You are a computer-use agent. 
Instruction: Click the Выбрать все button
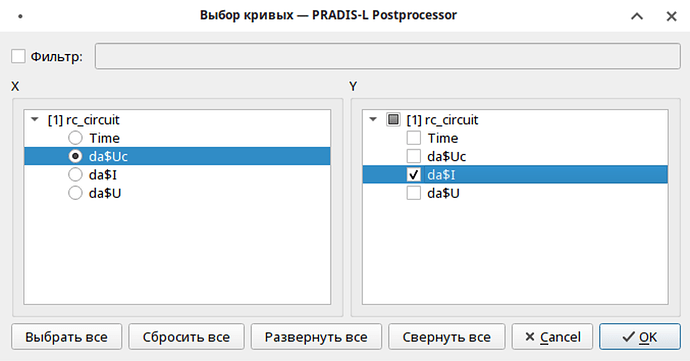click(66, 337)
